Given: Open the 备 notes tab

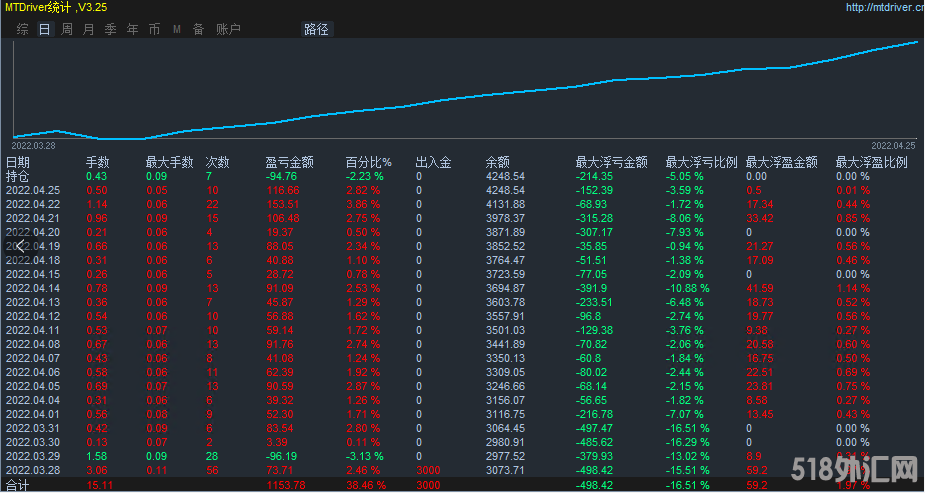Looking at the screenshot, I should point(199,29).
